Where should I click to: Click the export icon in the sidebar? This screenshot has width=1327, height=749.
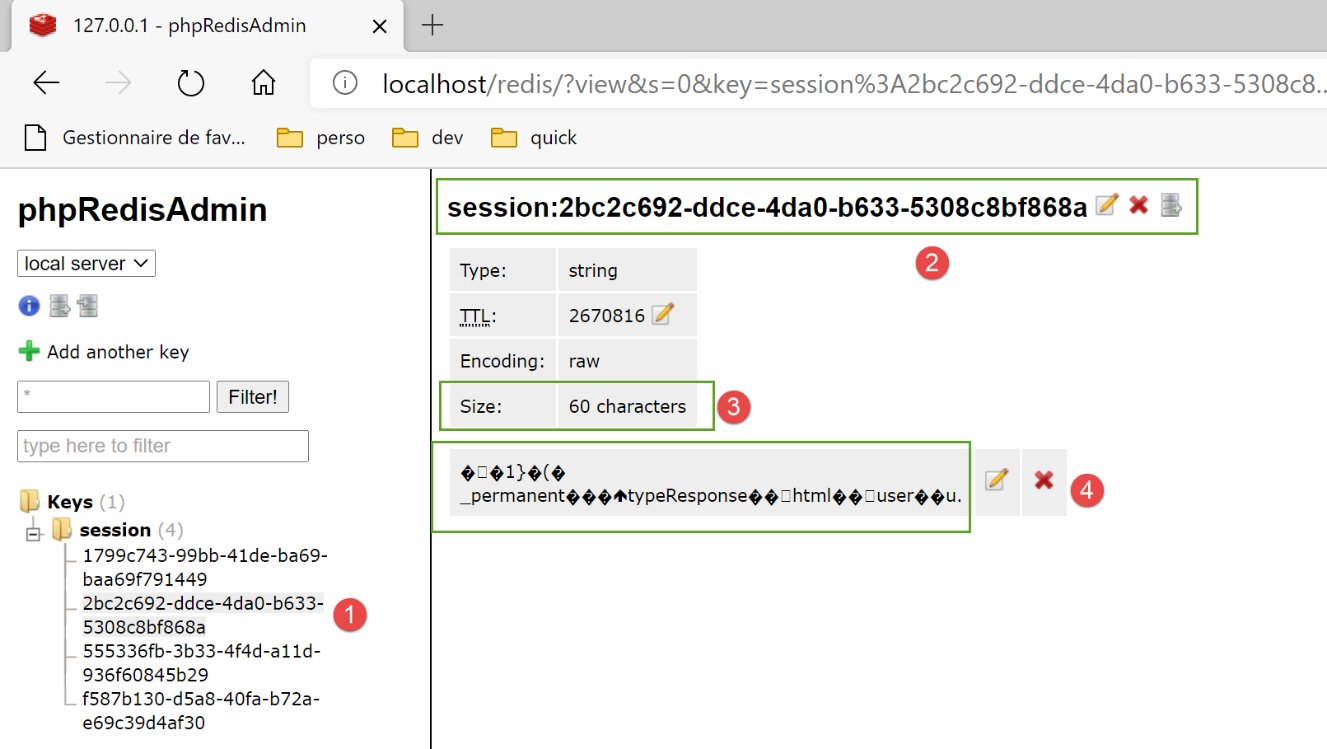point(60,306)
